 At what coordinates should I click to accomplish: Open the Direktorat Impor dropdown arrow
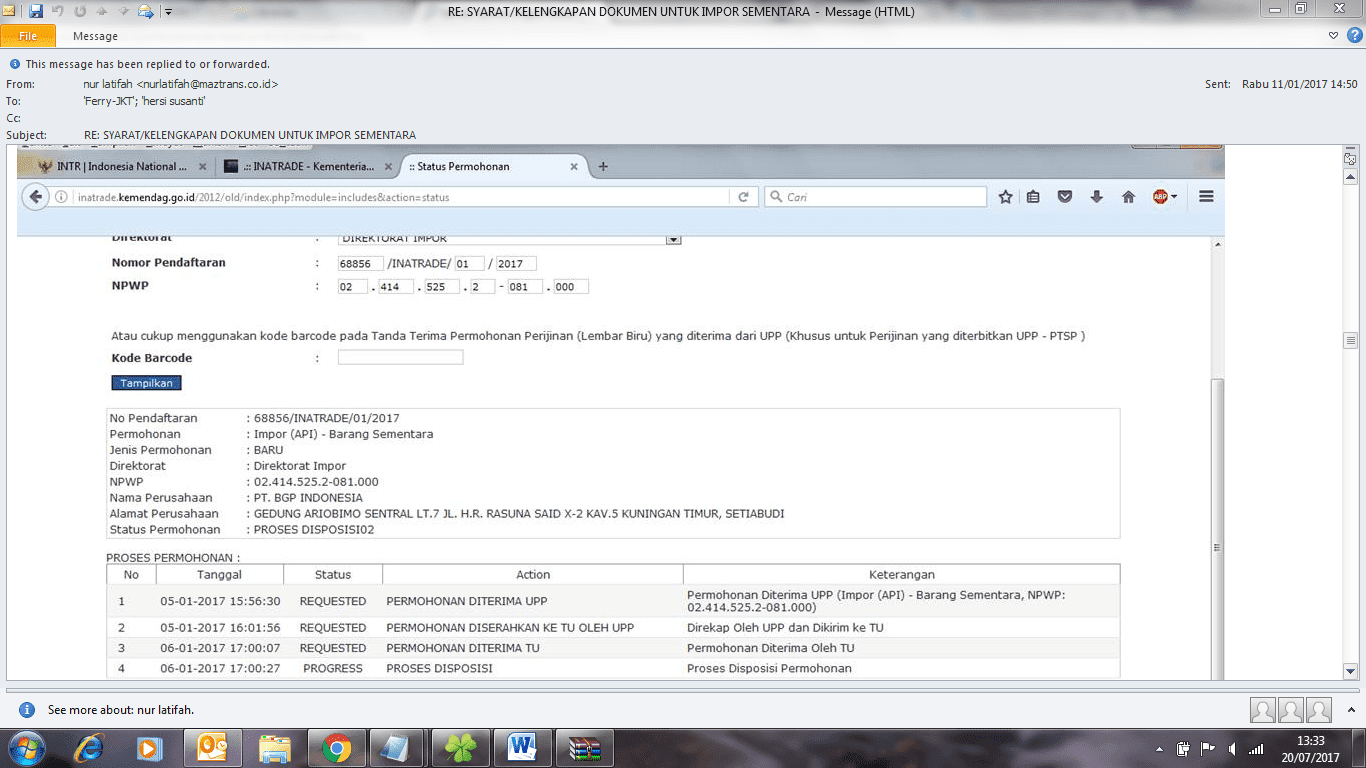[x=674, y=239]
